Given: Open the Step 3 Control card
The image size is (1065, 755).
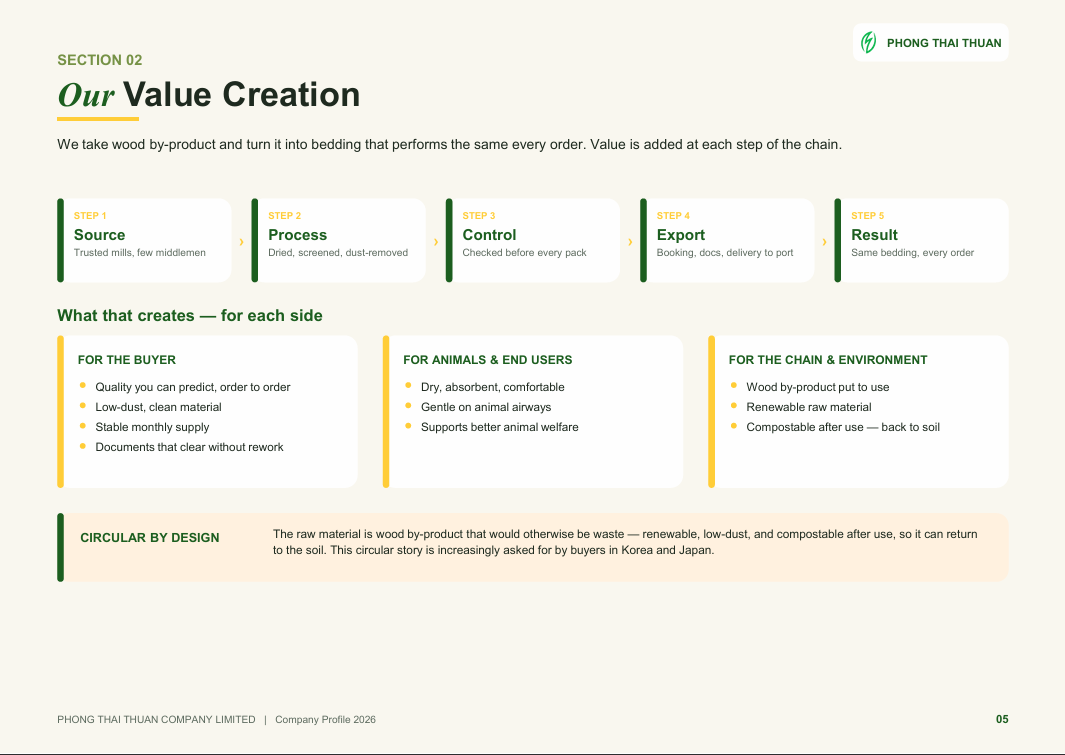Looking at the screenshot, I should [533, 240].
